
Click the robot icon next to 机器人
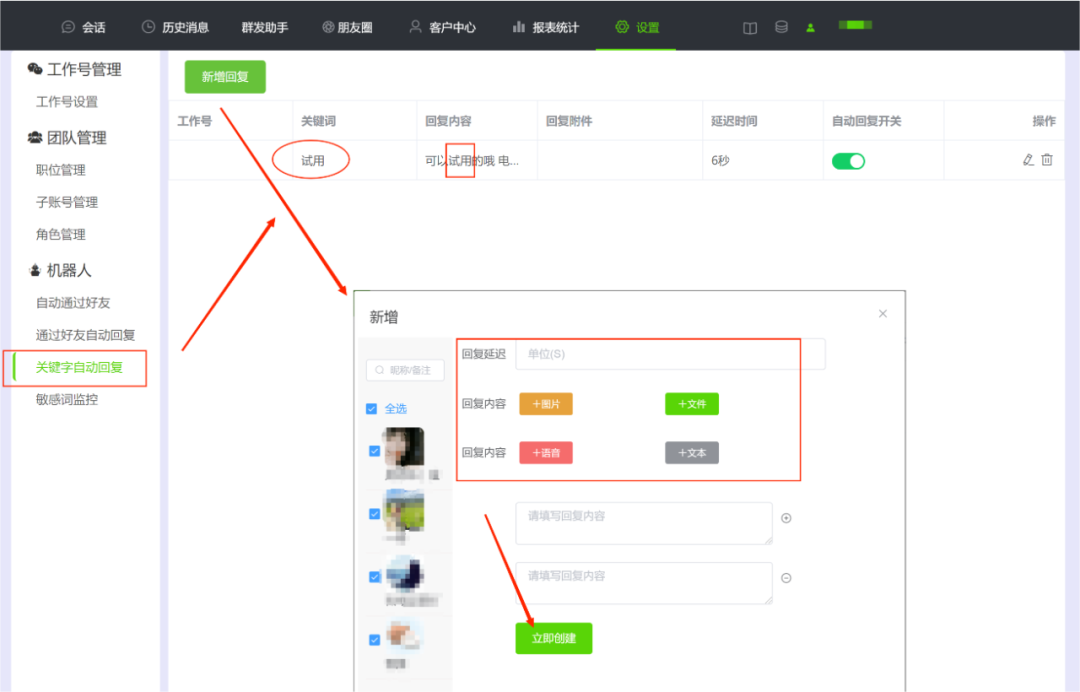click(33, 270)
